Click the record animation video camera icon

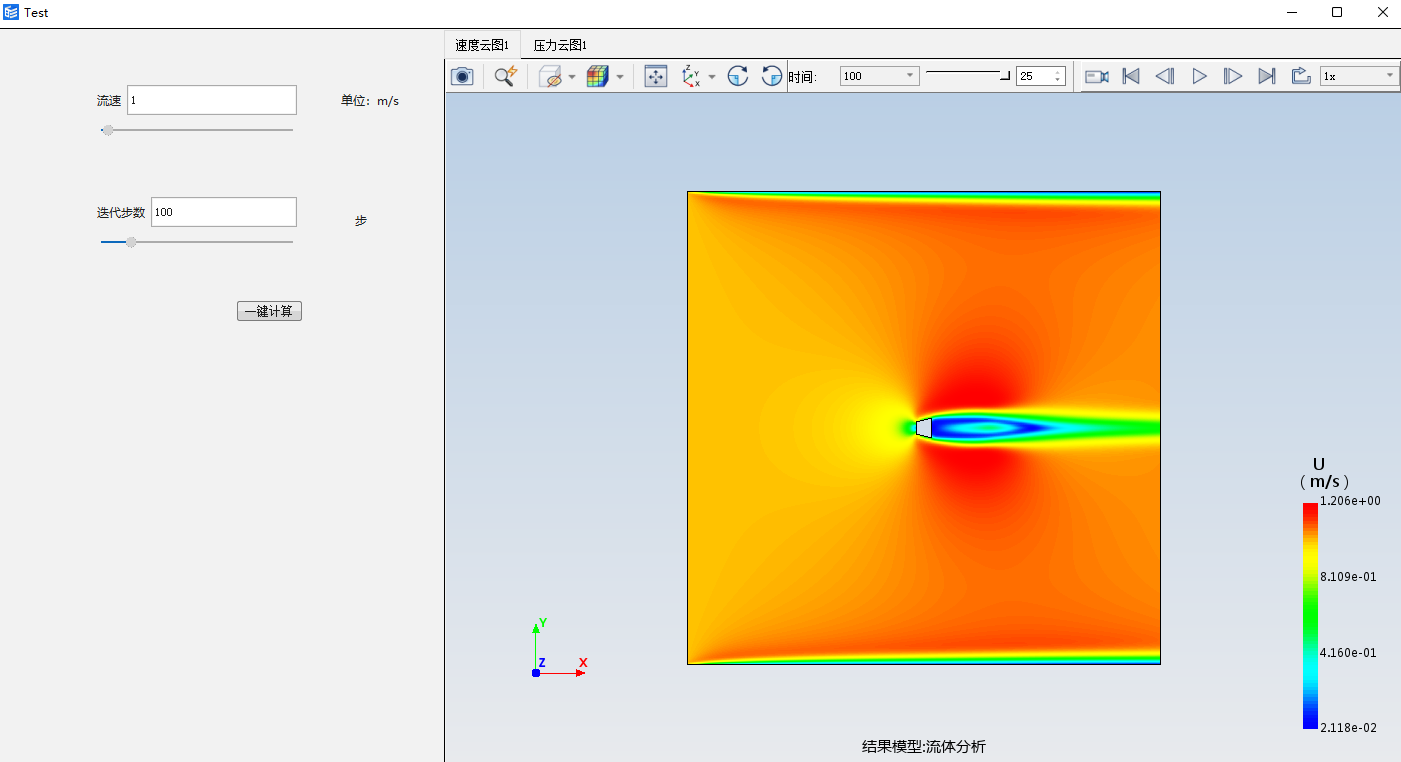coord(1097,76)
